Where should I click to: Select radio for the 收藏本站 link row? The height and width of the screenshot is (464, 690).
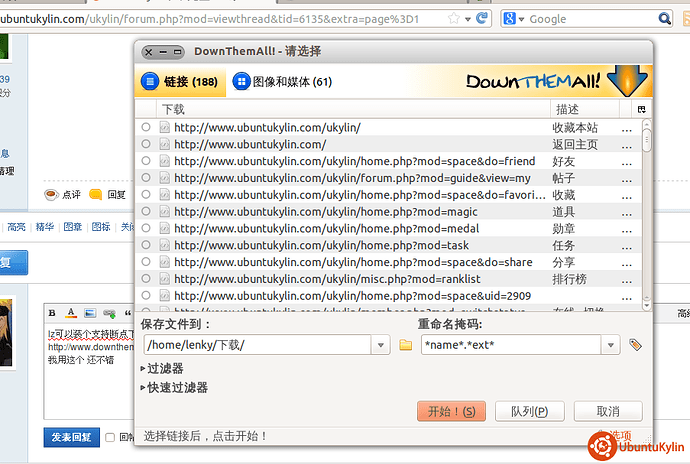click(x=146, y=127)
